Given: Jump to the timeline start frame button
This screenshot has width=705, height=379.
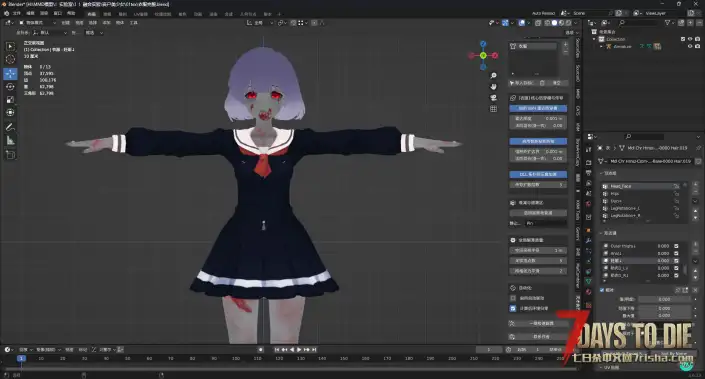Looking at the screenshot, I should tap(277, 349).
